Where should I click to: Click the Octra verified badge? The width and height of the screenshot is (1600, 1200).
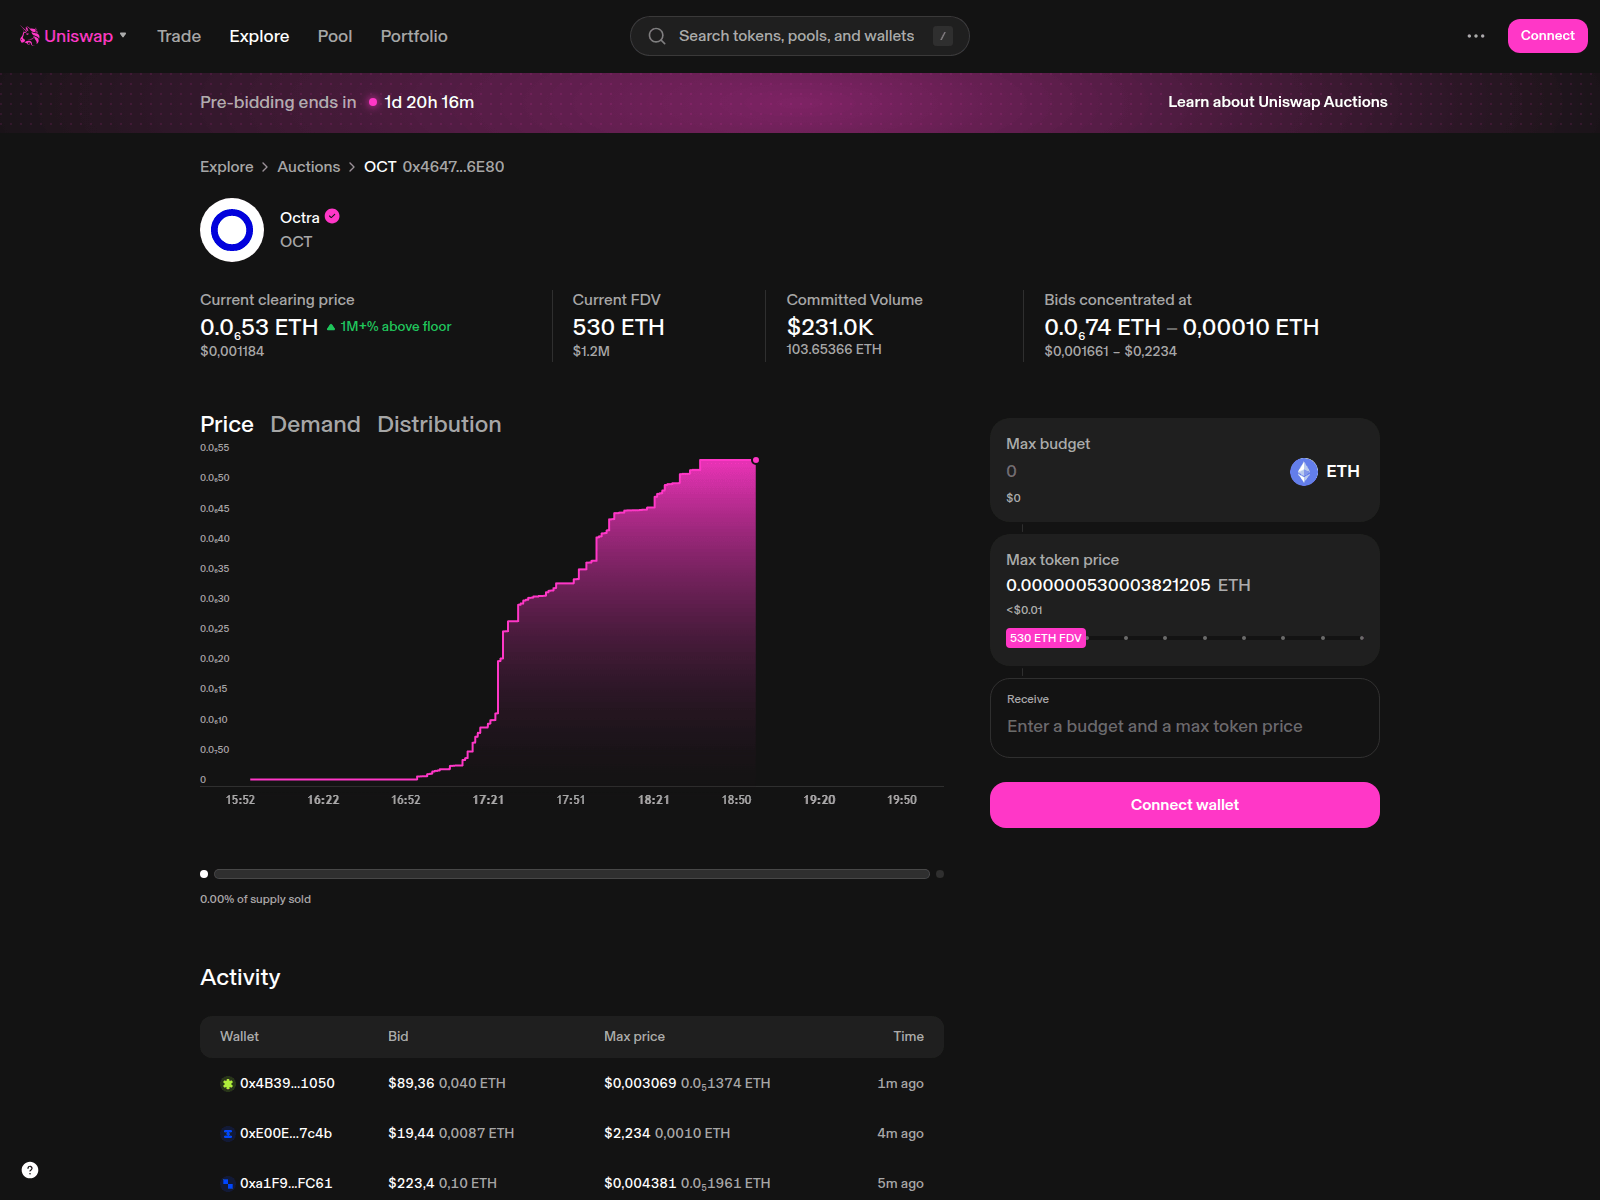coord(332,216)
